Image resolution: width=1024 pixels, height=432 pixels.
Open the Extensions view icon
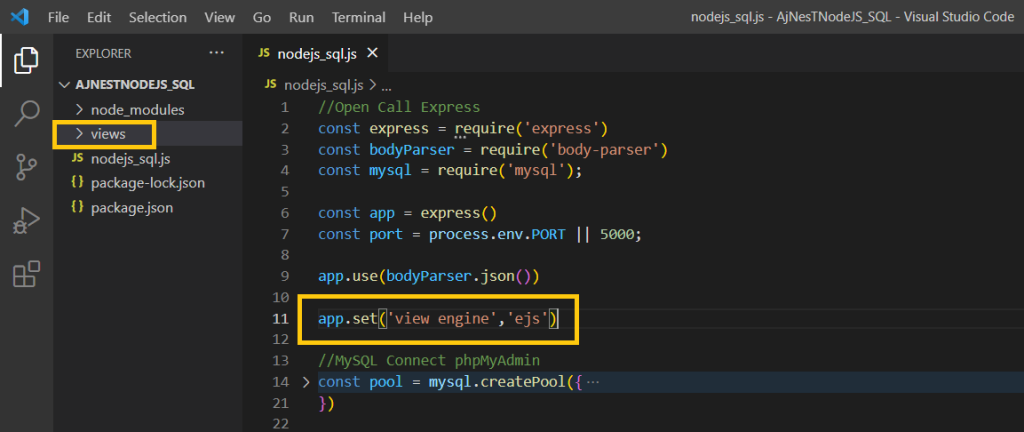click(27, 273)
